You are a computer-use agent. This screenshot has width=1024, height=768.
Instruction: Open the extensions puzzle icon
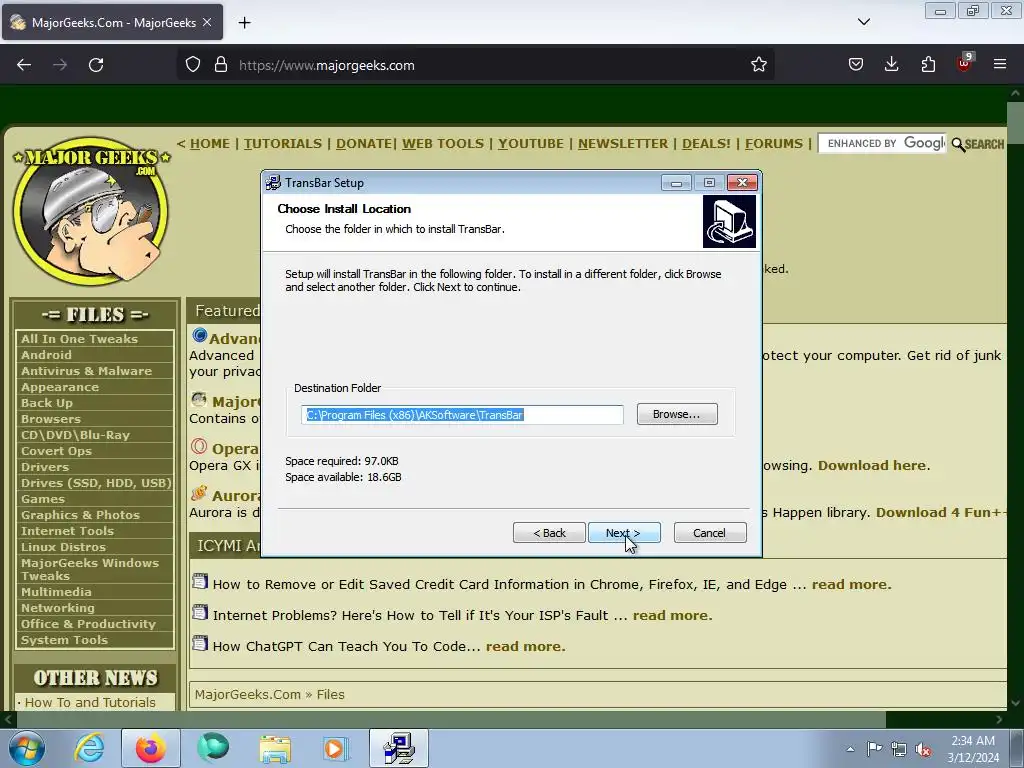tap(928, 65)
